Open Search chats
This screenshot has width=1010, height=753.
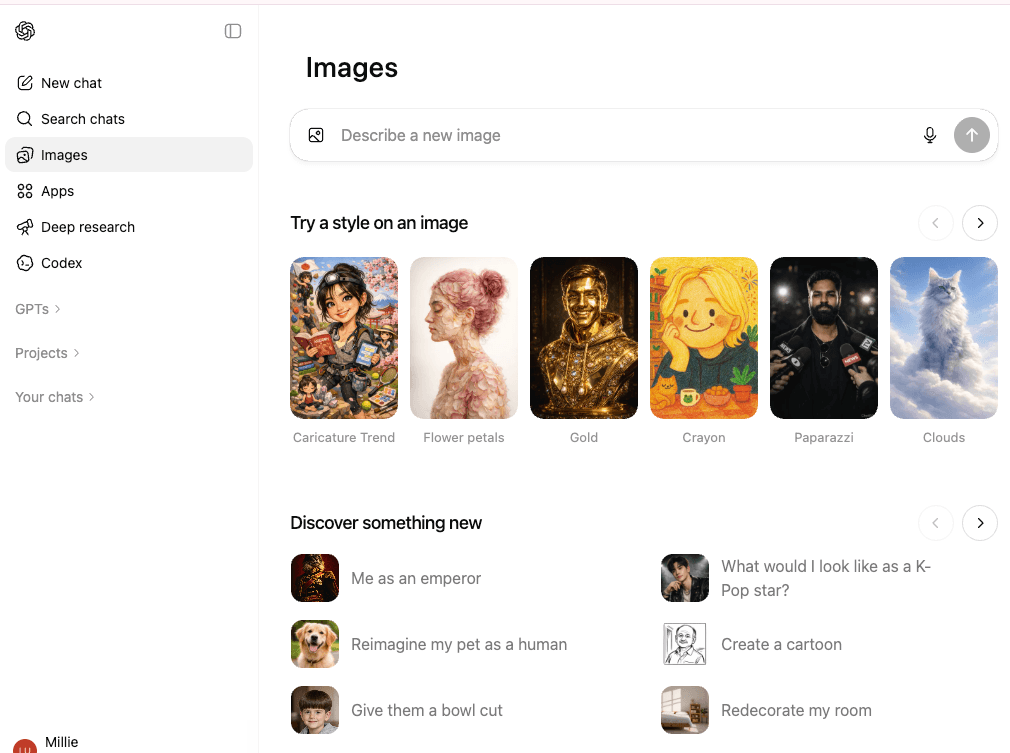[x=82, y=118]
